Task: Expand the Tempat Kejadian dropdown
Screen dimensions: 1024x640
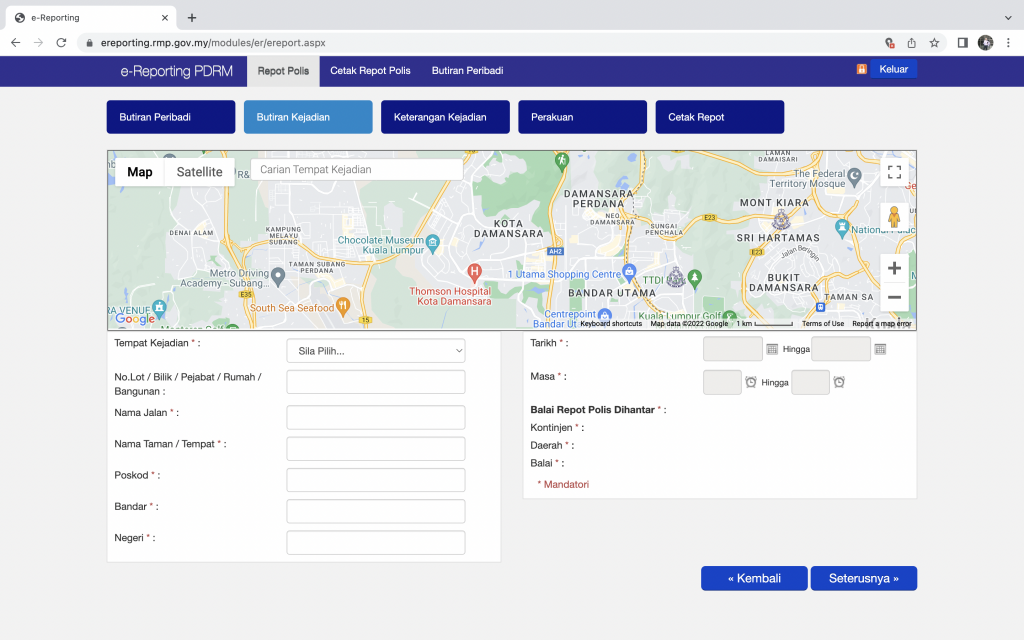Action: (376, 351)
